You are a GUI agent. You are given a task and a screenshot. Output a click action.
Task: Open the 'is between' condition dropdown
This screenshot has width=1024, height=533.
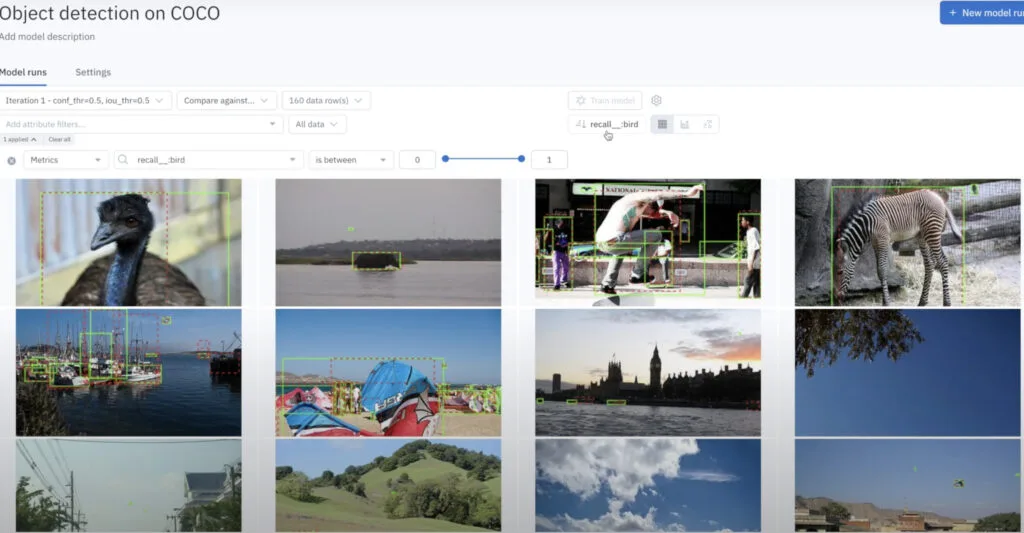(x=350, y=160)
